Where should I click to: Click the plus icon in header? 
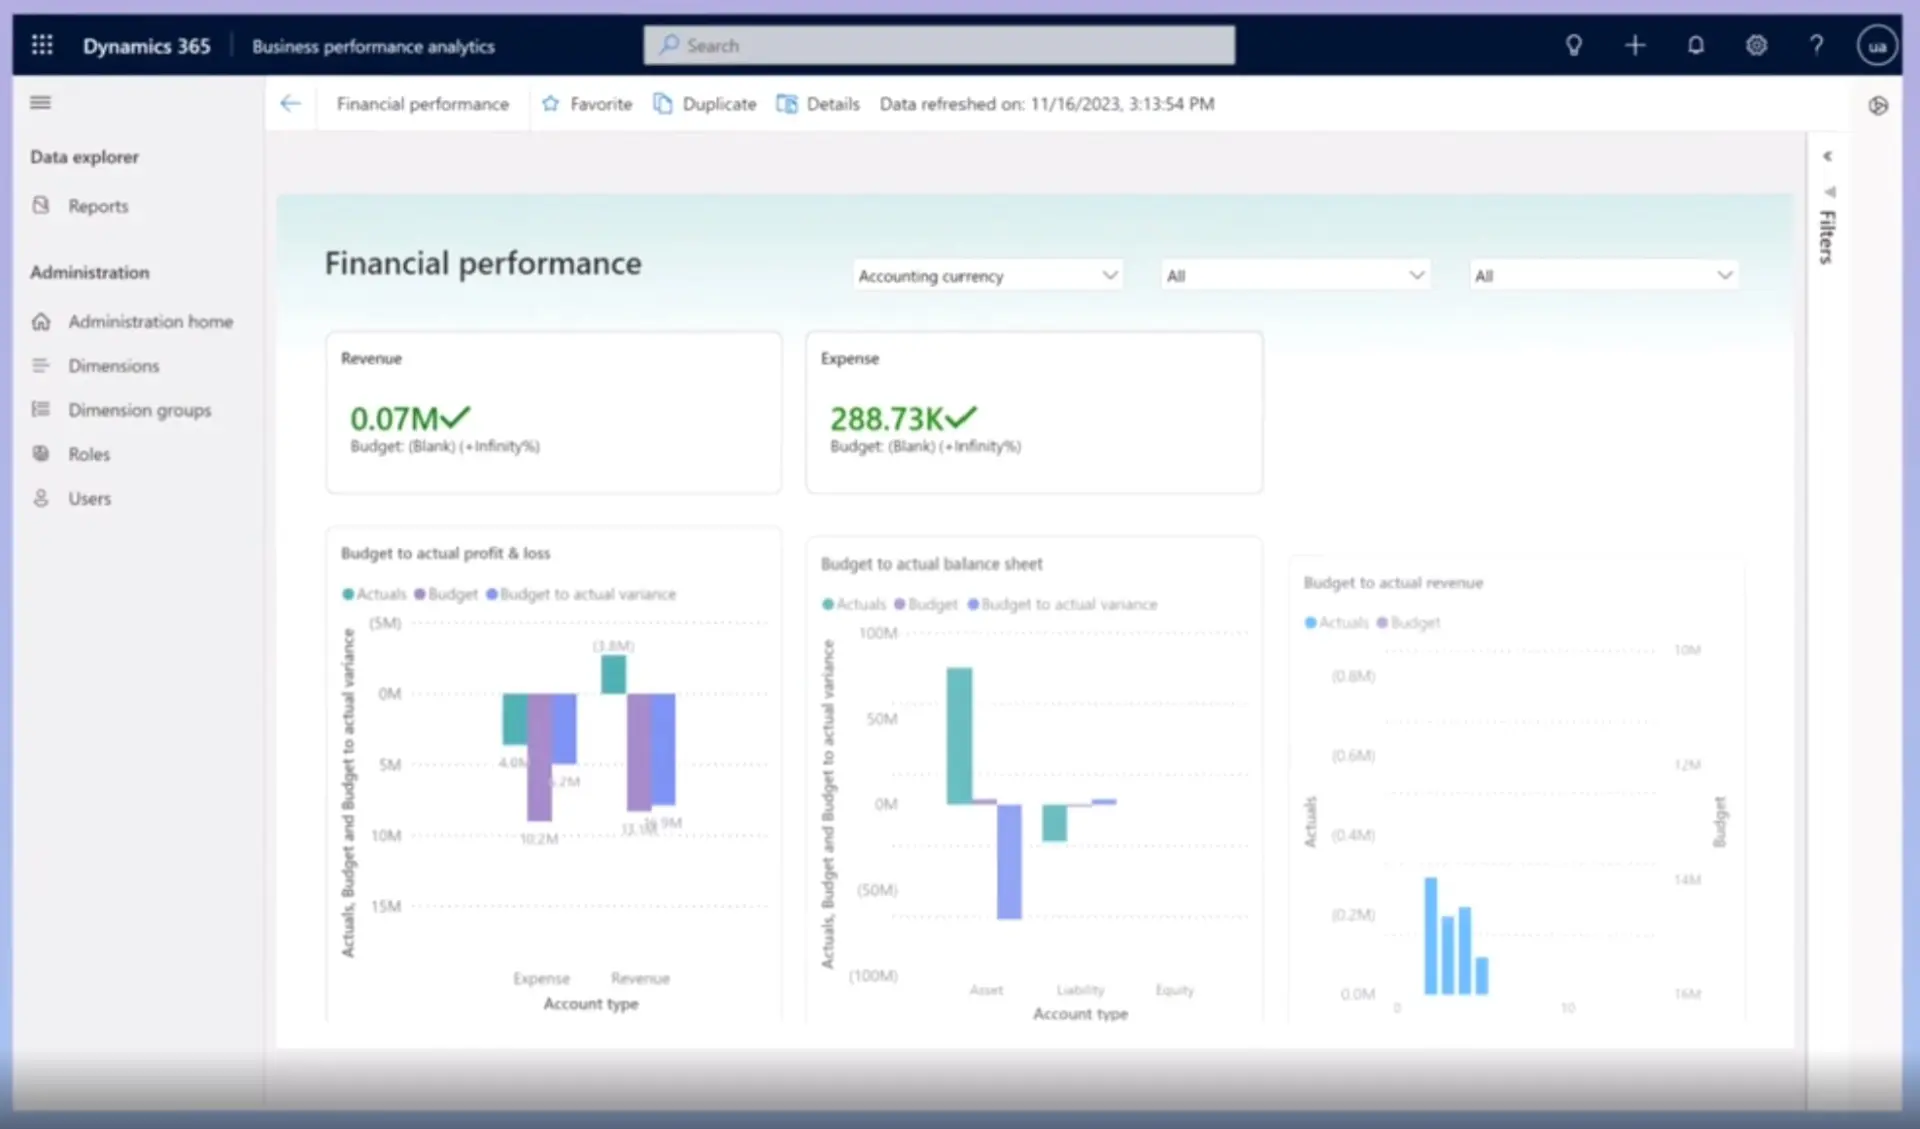(x=1634, y=45)
